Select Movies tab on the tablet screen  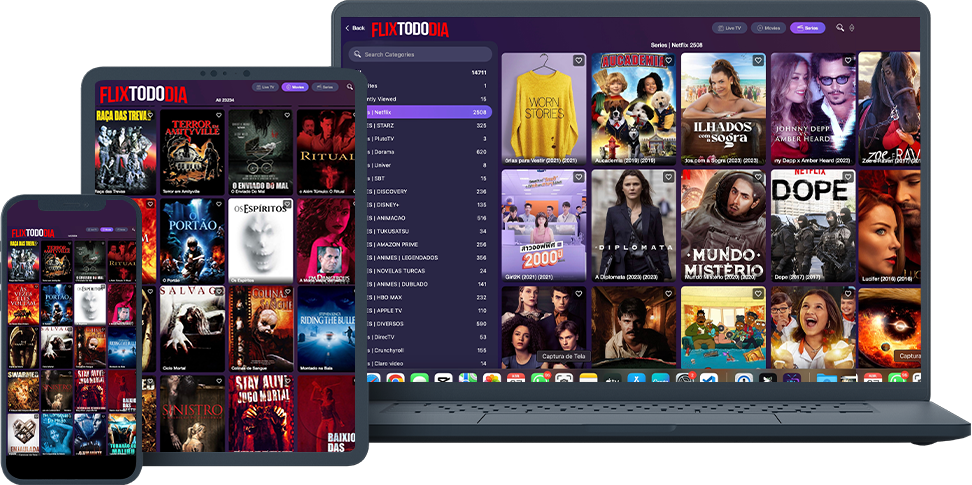(294, 87)
